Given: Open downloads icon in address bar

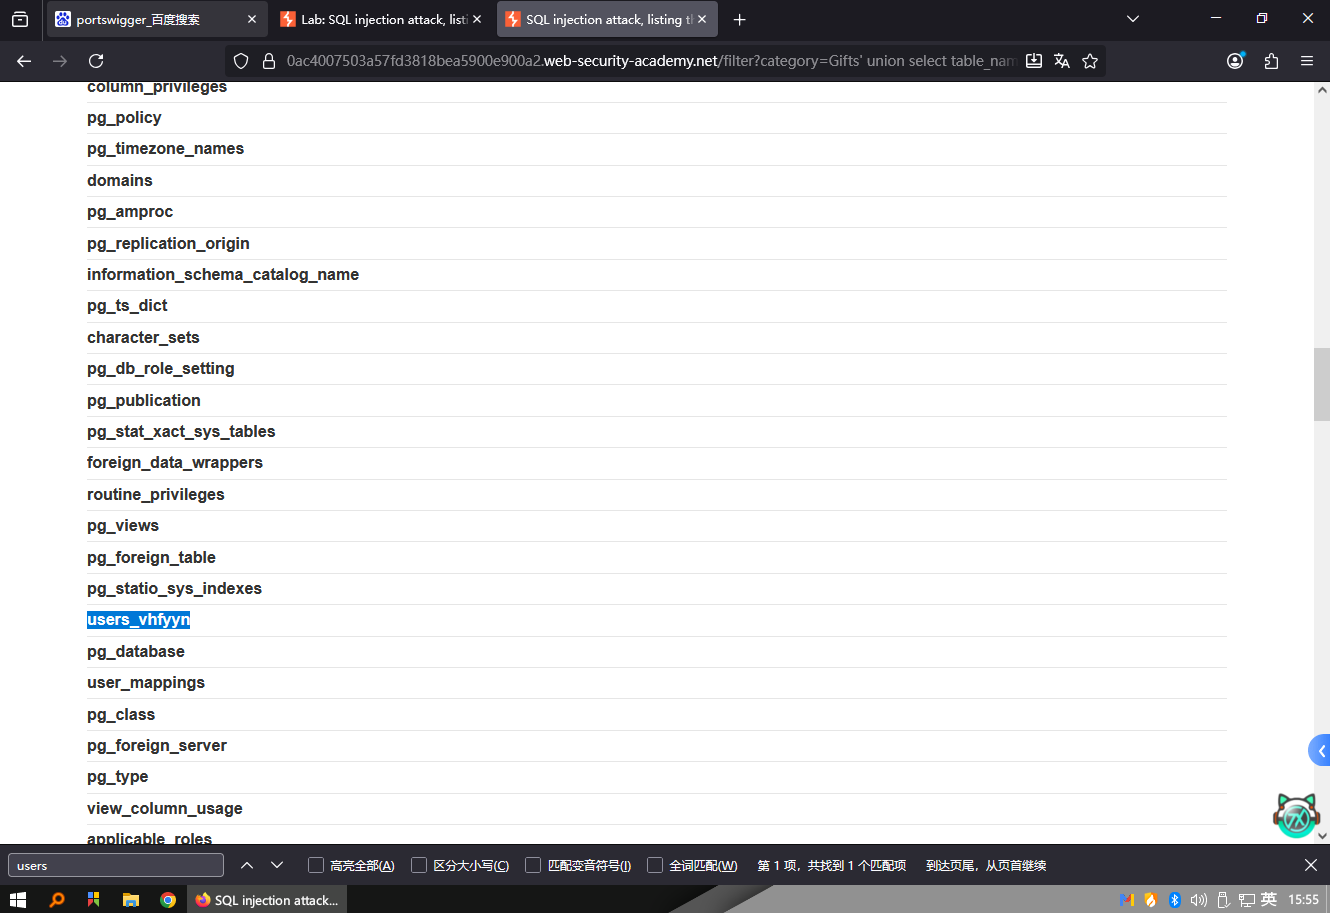Looking at the screenshot, I should pos(1034,61).
